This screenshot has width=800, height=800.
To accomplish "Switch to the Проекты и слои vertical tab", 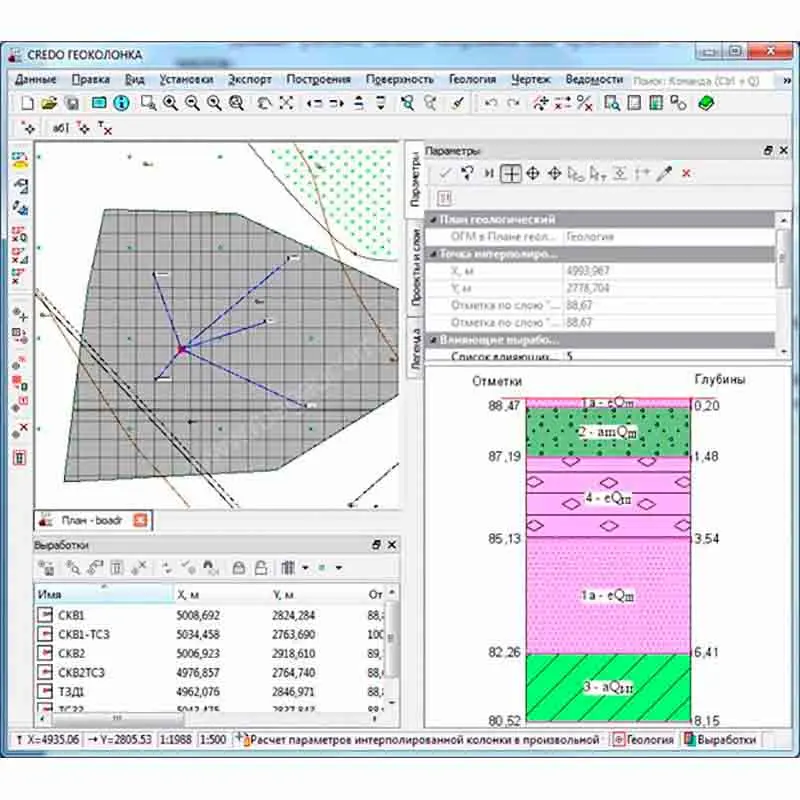I will tap(414, 267).
